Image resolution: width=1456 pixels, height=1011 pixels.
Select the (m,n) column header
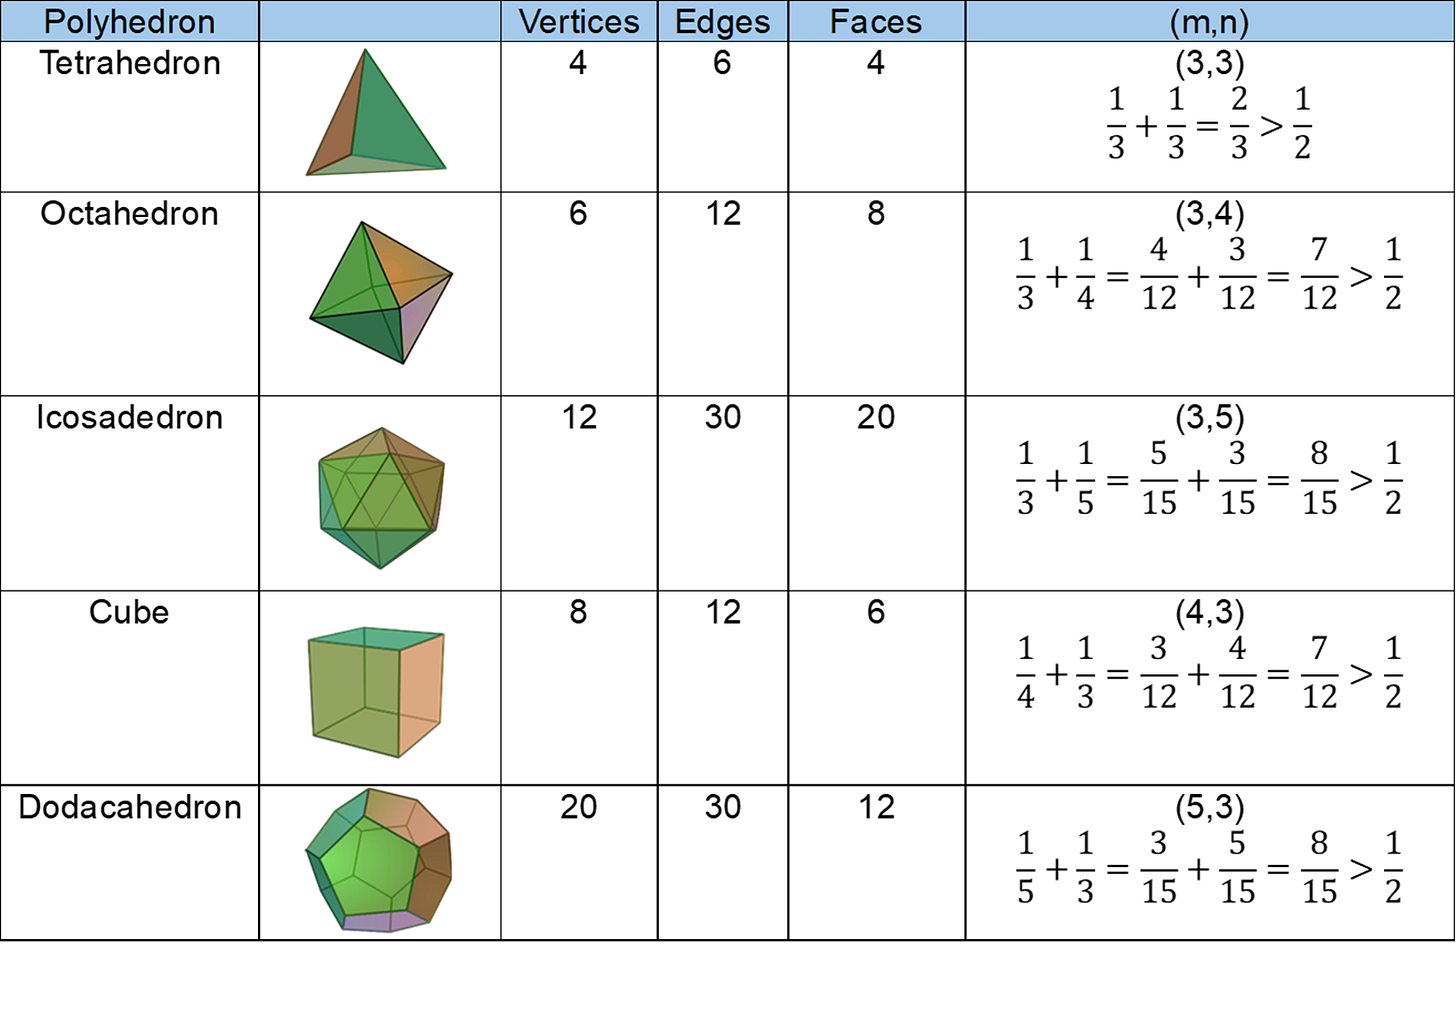(1209, 21)
